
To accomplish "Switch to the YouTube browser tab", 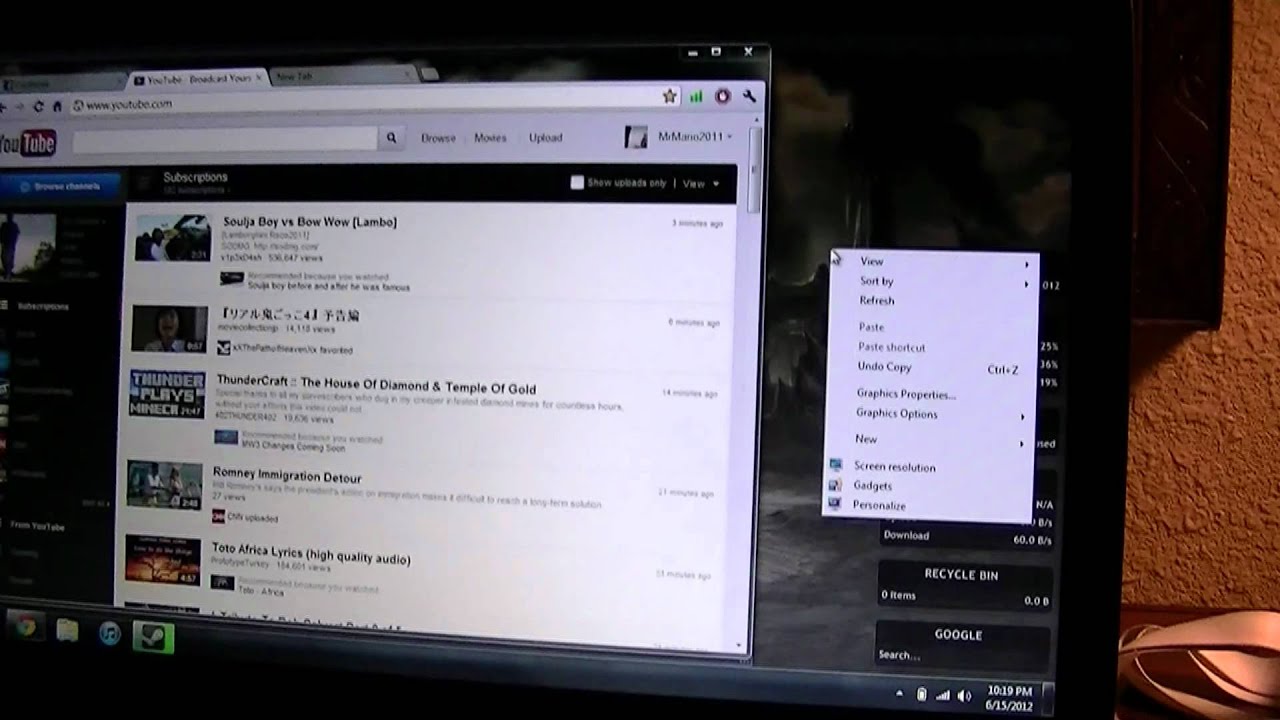I will tap(200, 79).
